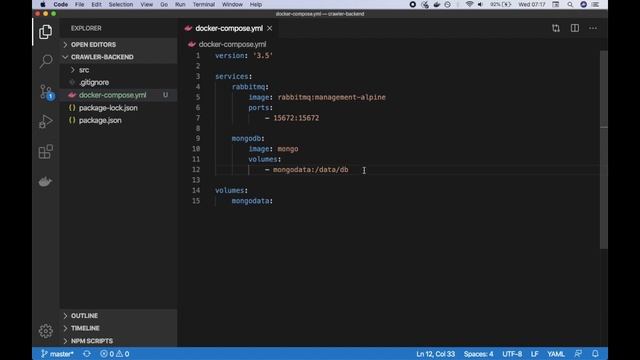The height and width of the screenshot is (360, 640).
Task: Click the 'mongodb:' service key
Action: (248, 138)
